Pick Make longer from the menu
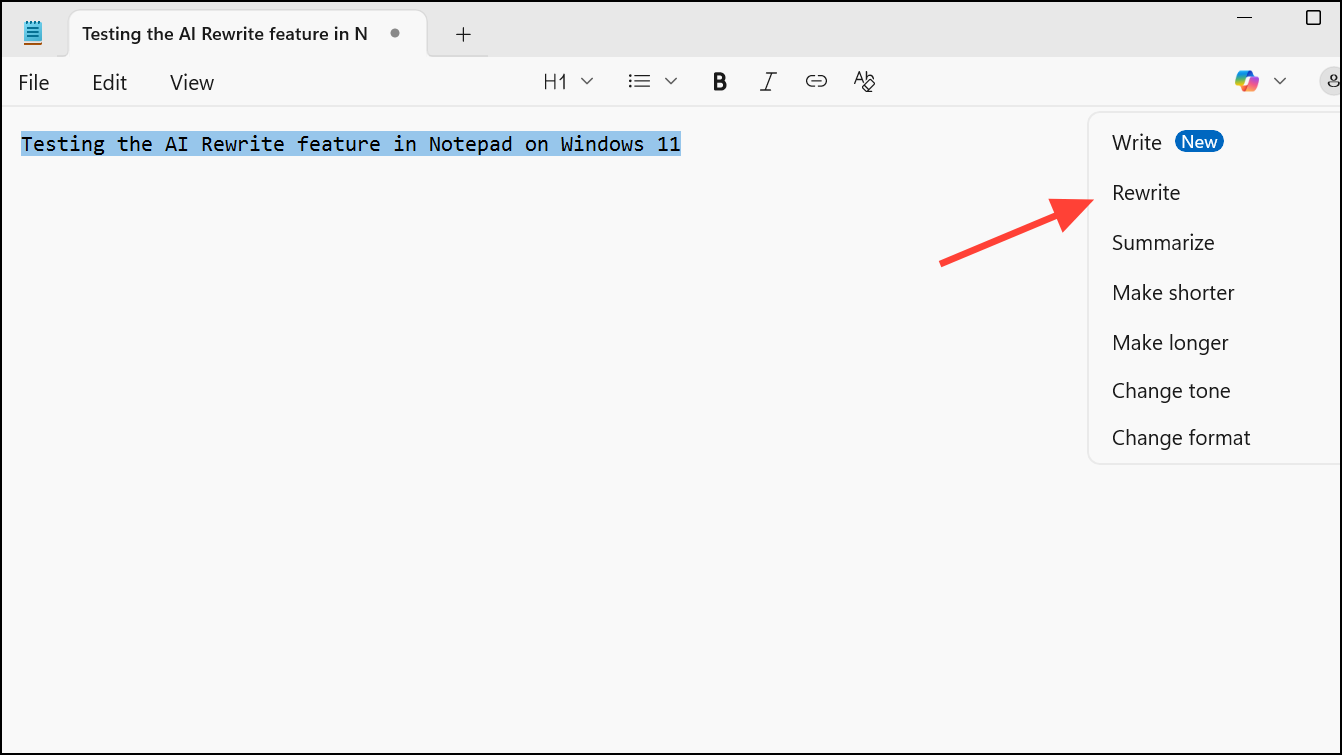The height and width of the screenshot is (755, 1342). [1170, 342]
